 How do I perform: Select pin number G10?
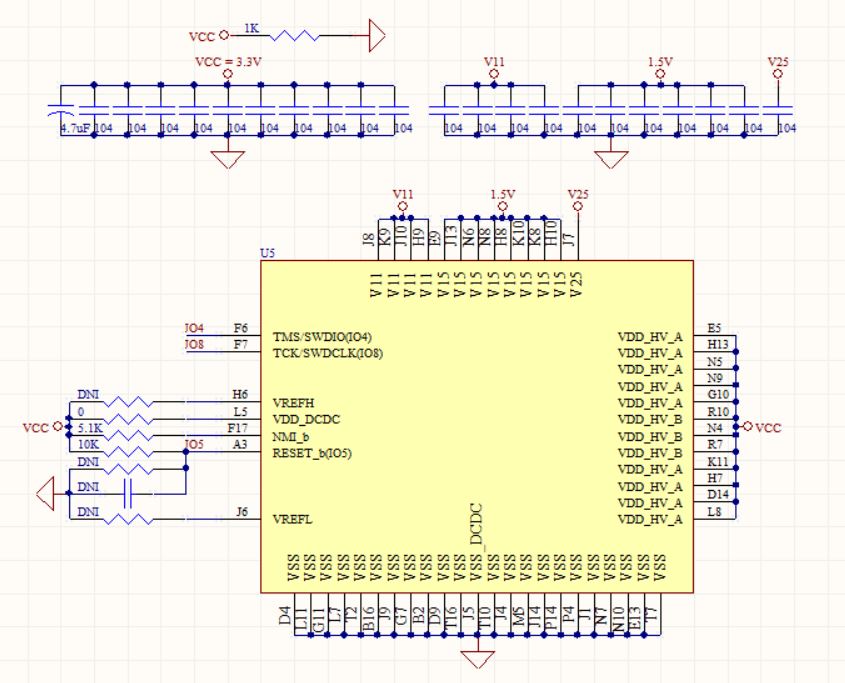[718, 394]
